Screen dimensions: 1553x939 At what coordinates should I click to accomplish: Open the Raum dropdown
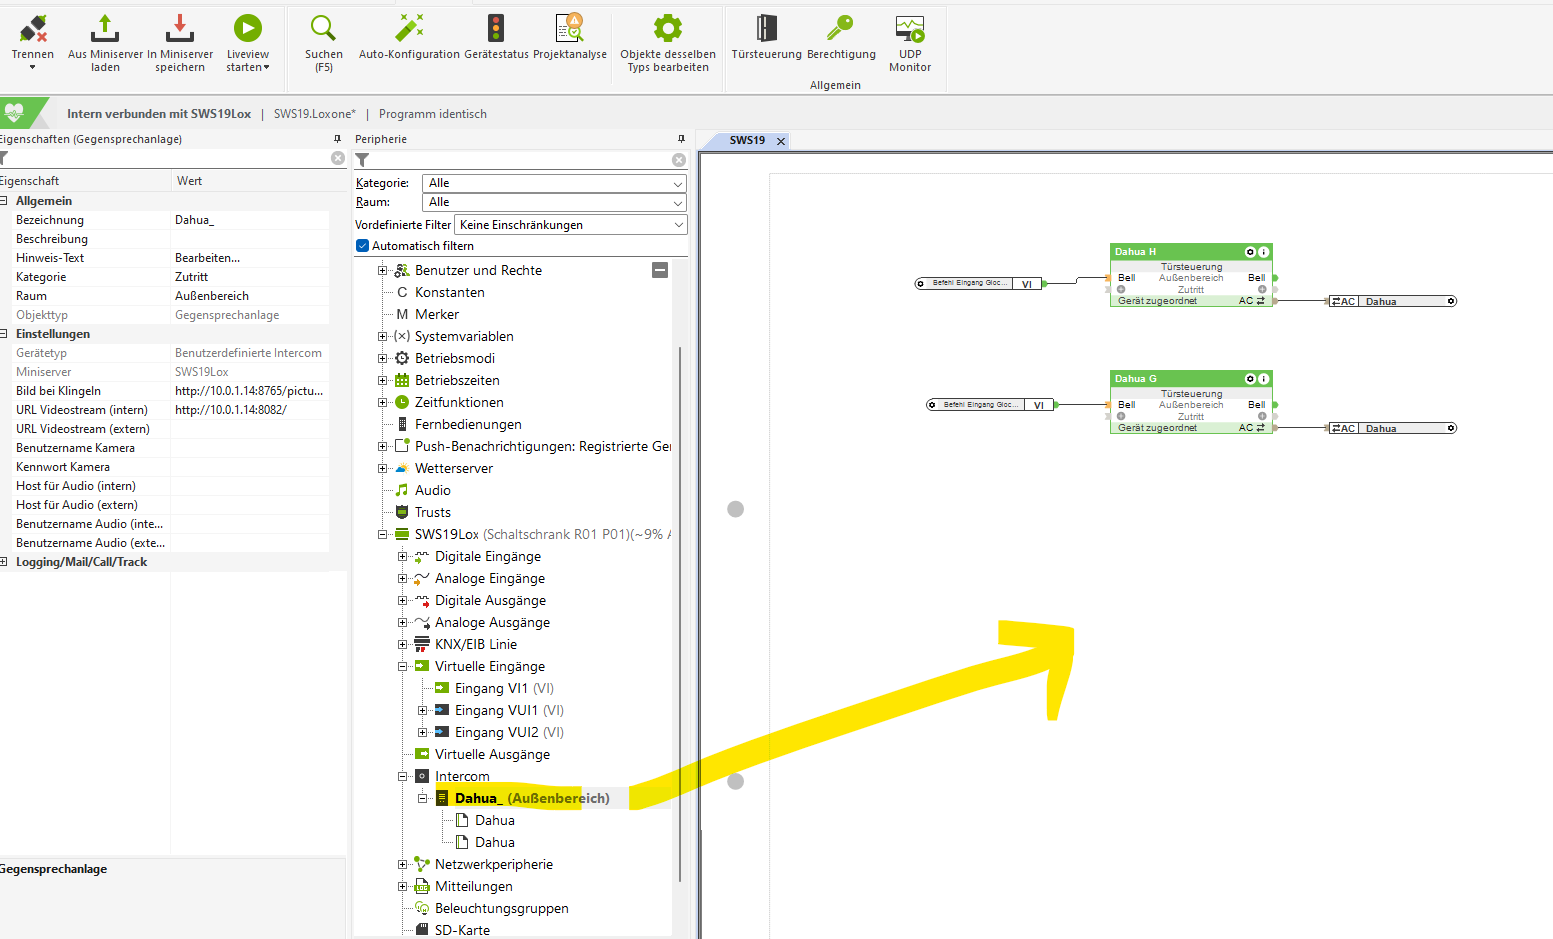tap(554, 202)
